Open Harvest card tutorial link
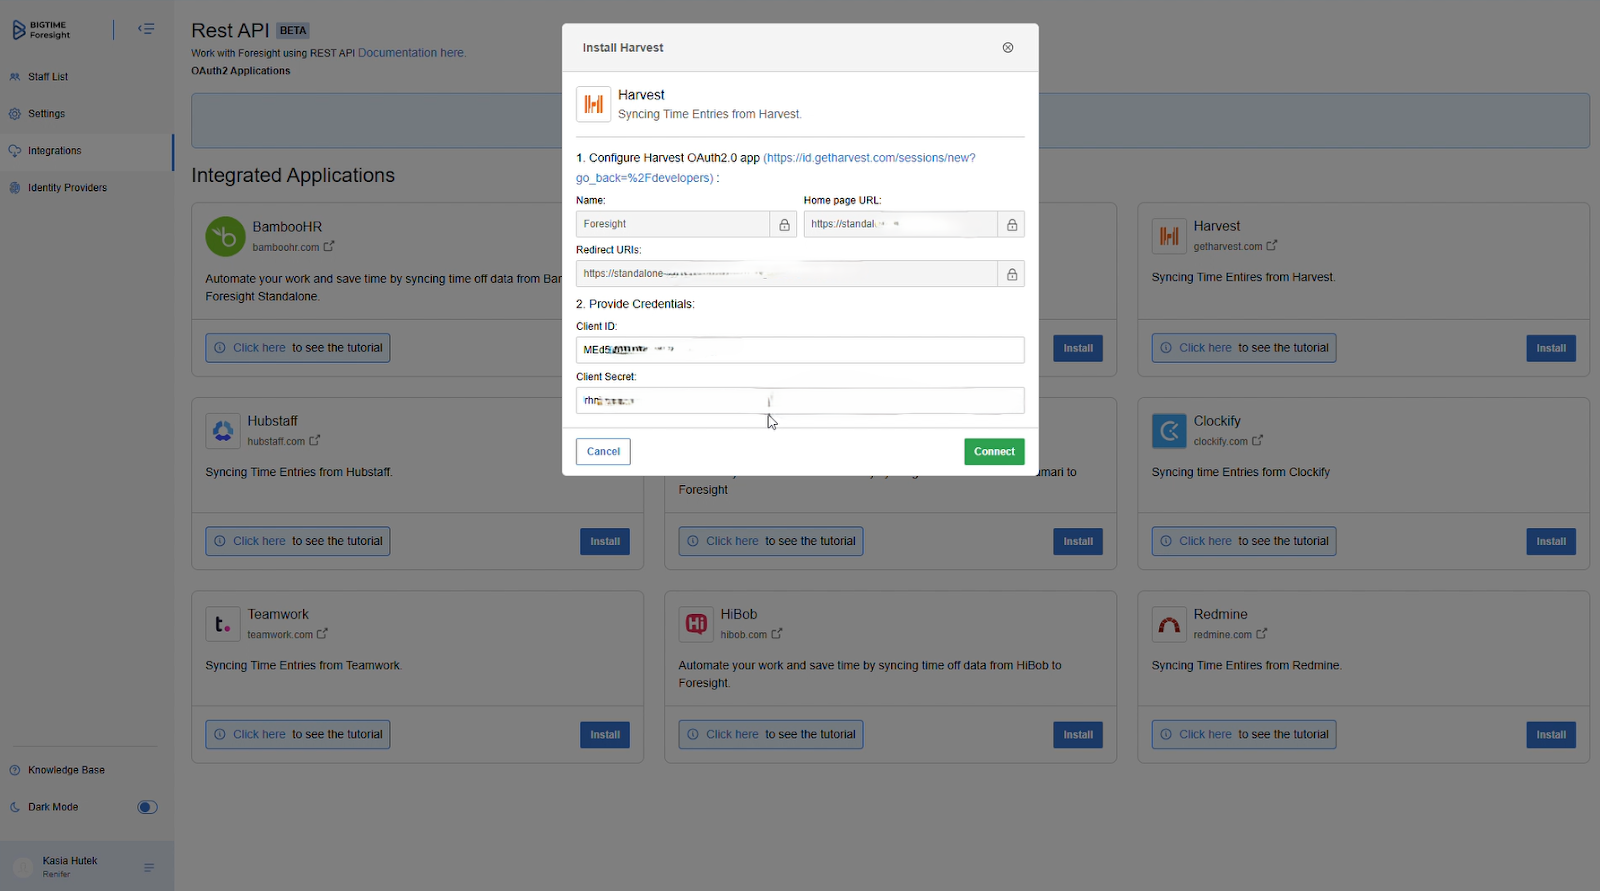The height and width of the screenshot is (891, 1600). click(1205, 348)
